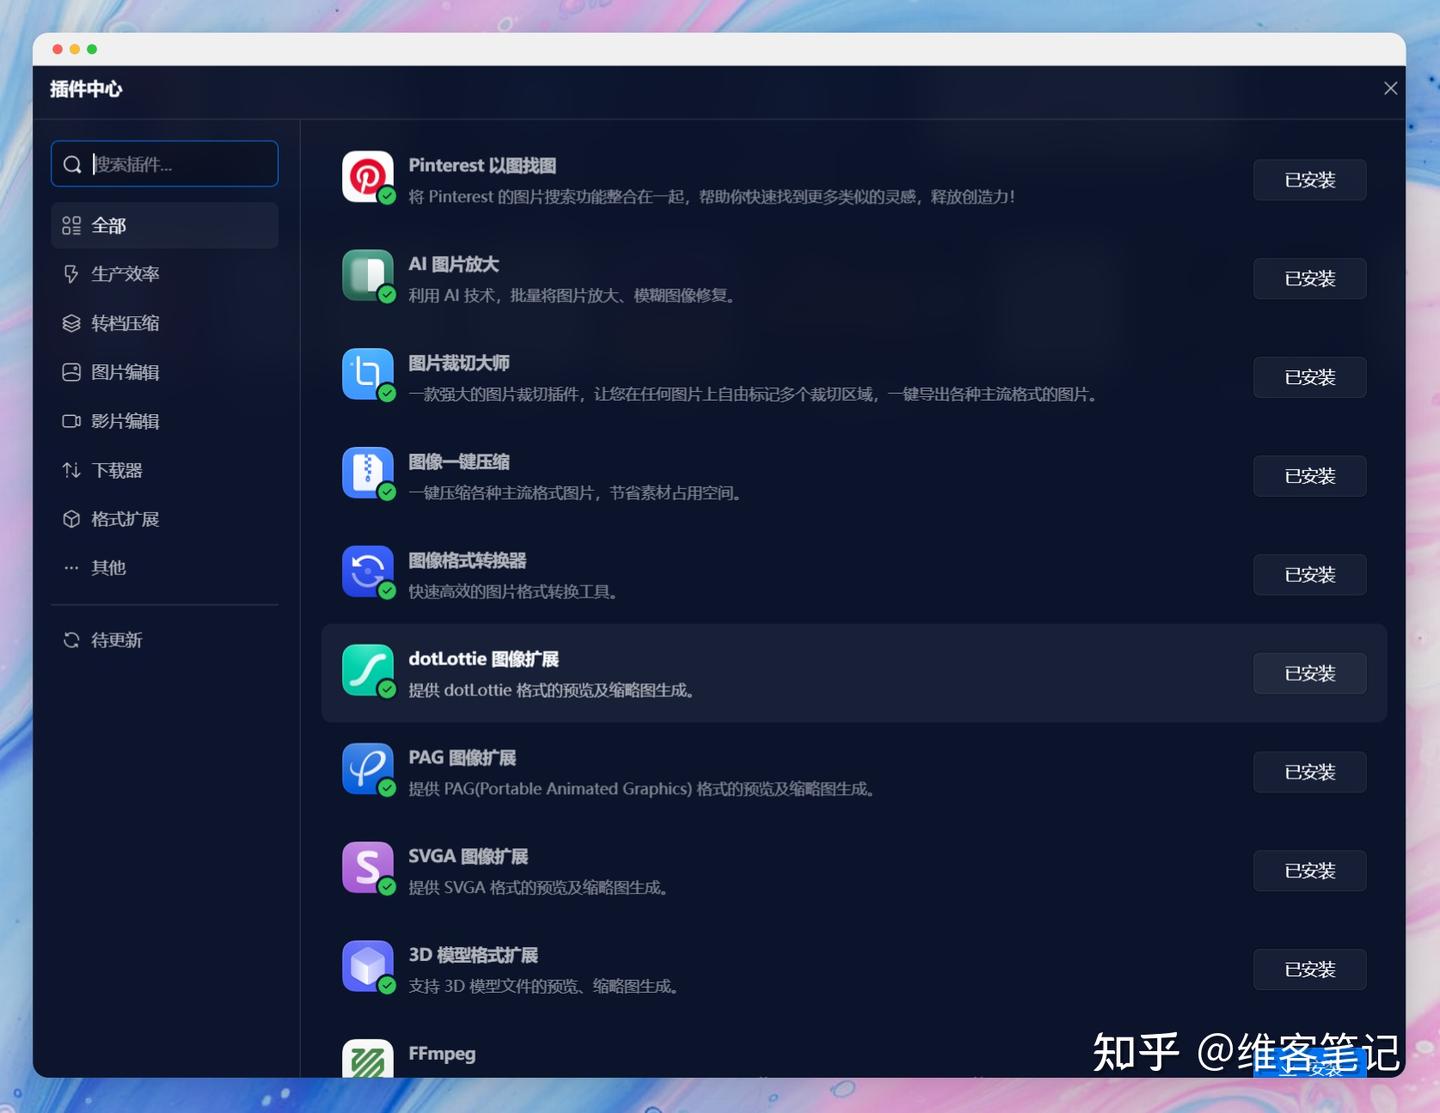Click 已安装 next to SVGA 图像扩展

[x=1309, y=870]
